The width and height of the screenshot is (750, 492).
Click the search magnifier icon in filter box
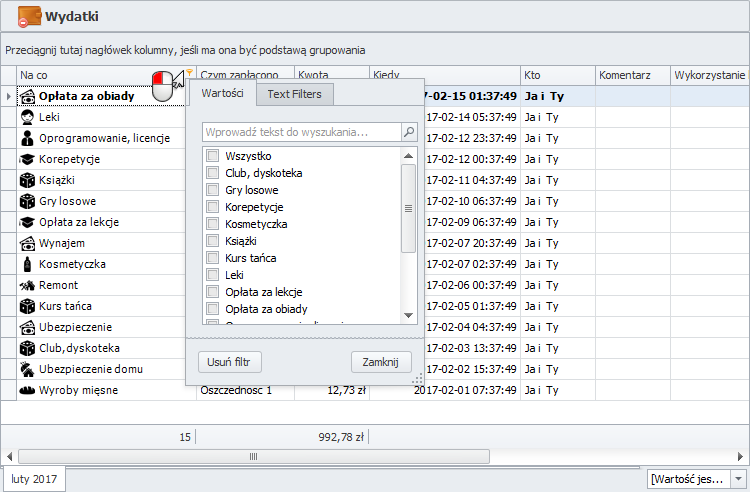point(409,132)
